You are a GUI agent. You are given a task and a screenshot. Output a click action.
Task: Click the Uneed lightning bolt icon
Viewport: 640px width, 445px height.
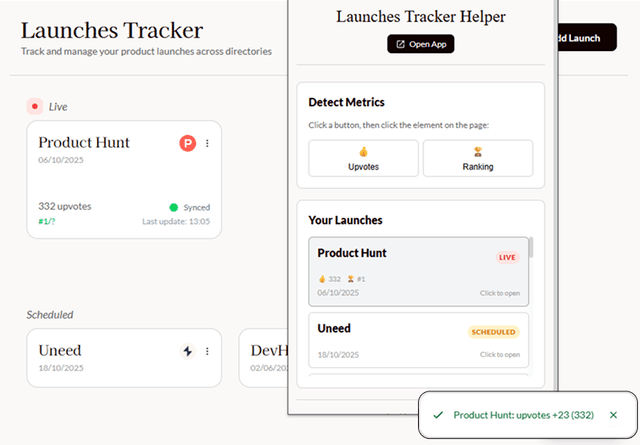pyautogui.click(x=188, y=351)
